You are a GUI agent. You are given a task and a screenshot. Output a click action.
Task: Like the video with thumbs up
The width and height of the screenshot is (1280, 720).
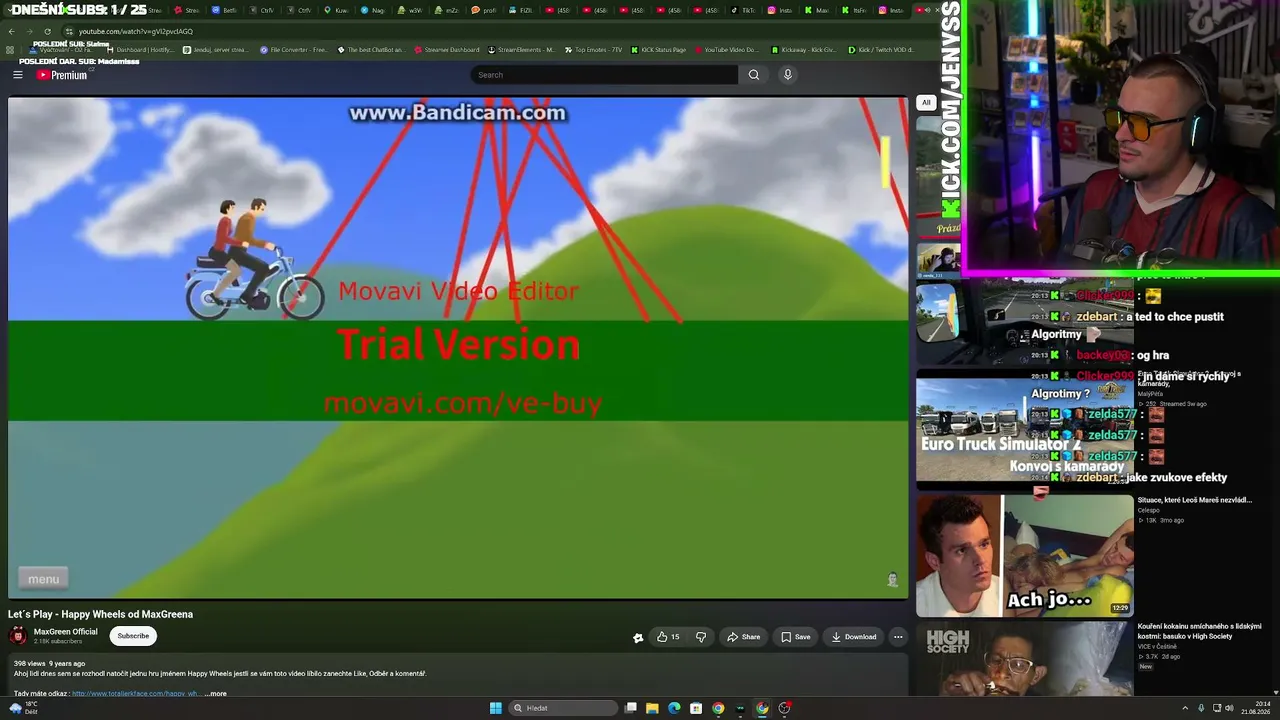click(x=668, y=637)
